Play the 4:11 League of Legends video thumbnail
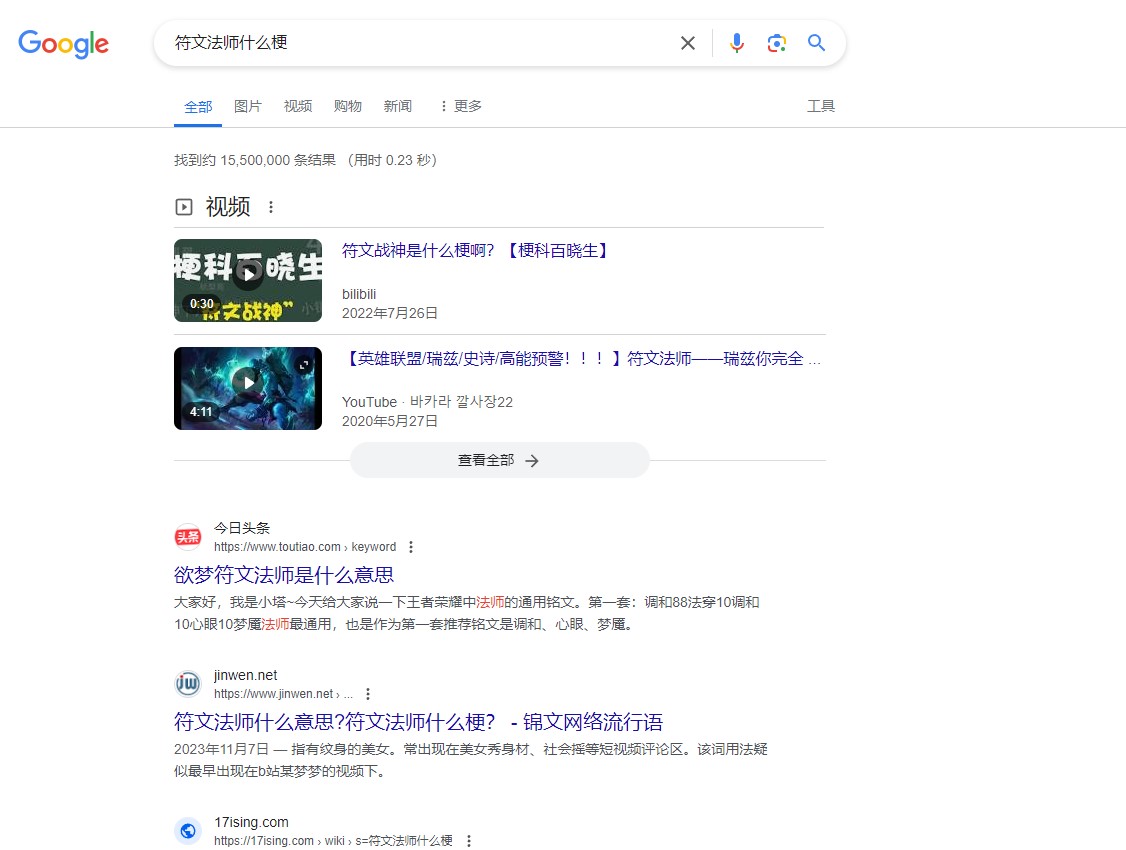Viewport: 1126px width, 850px height. [248, 388]
